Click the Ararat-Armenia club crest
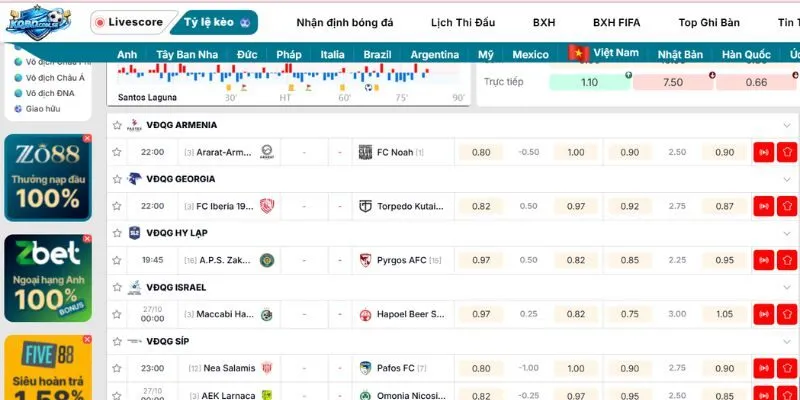The image size is (800, 400). tap(267, 152)
